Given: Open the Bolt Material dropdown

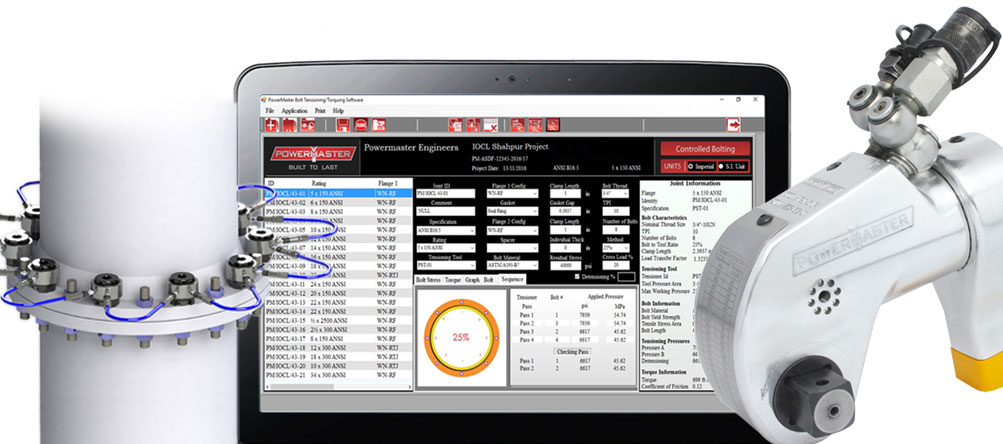Looking at the screenshot, I should pos(512,266).
